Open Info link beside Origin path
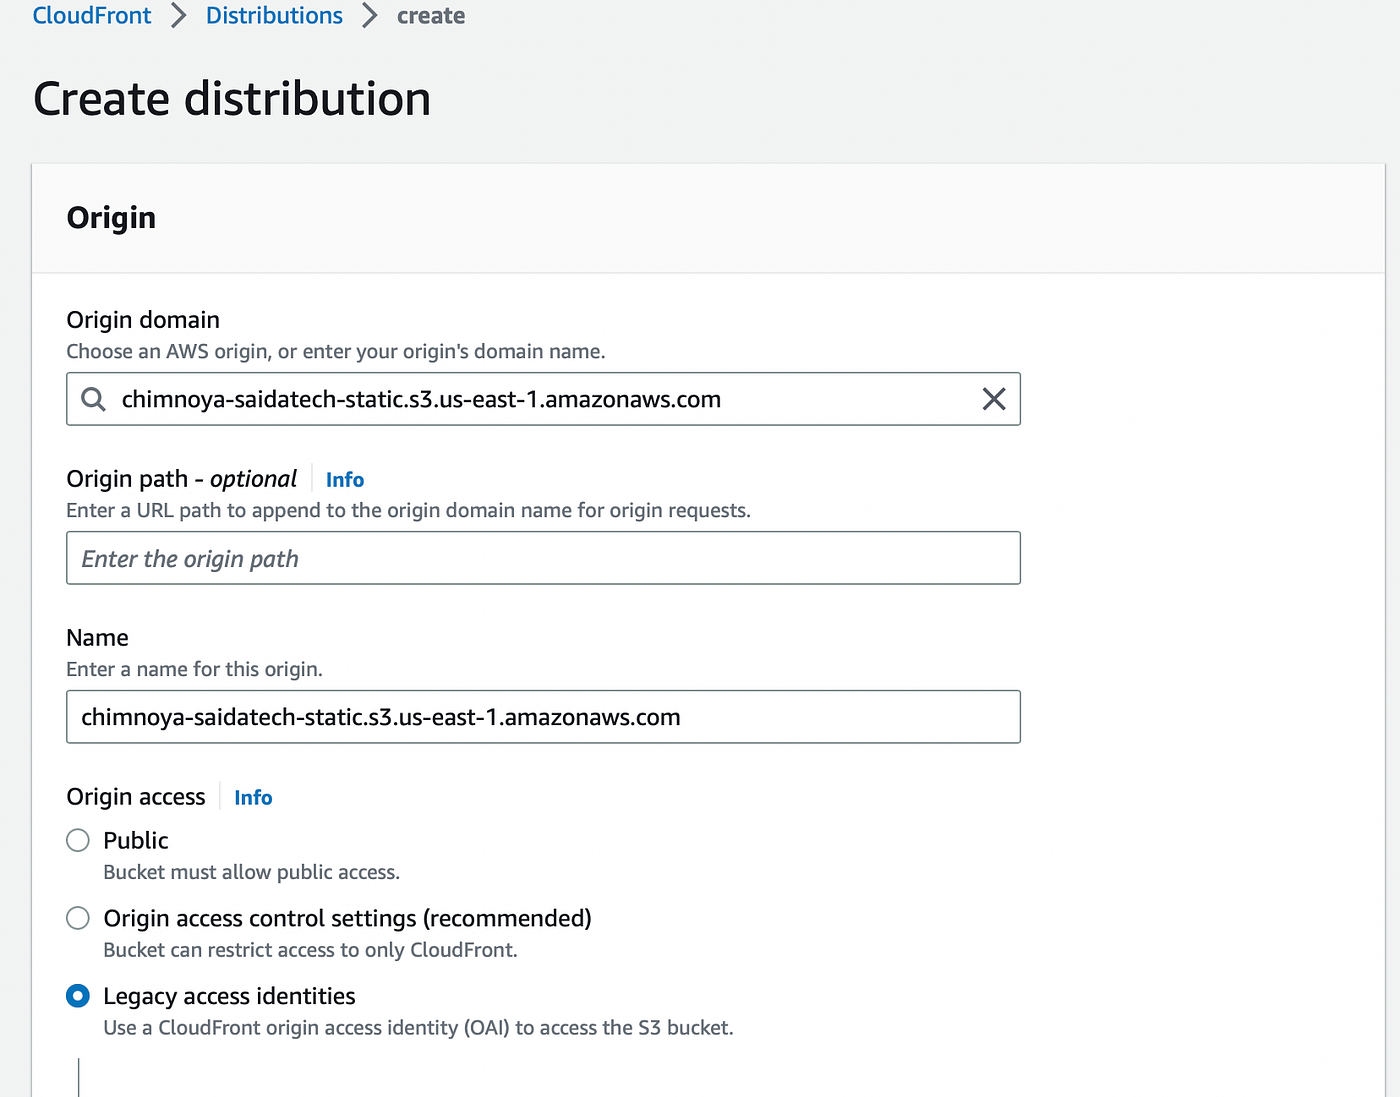The height and width of the screenshot is (1097, 1400). pyautogui.click(x=345, y=480)
